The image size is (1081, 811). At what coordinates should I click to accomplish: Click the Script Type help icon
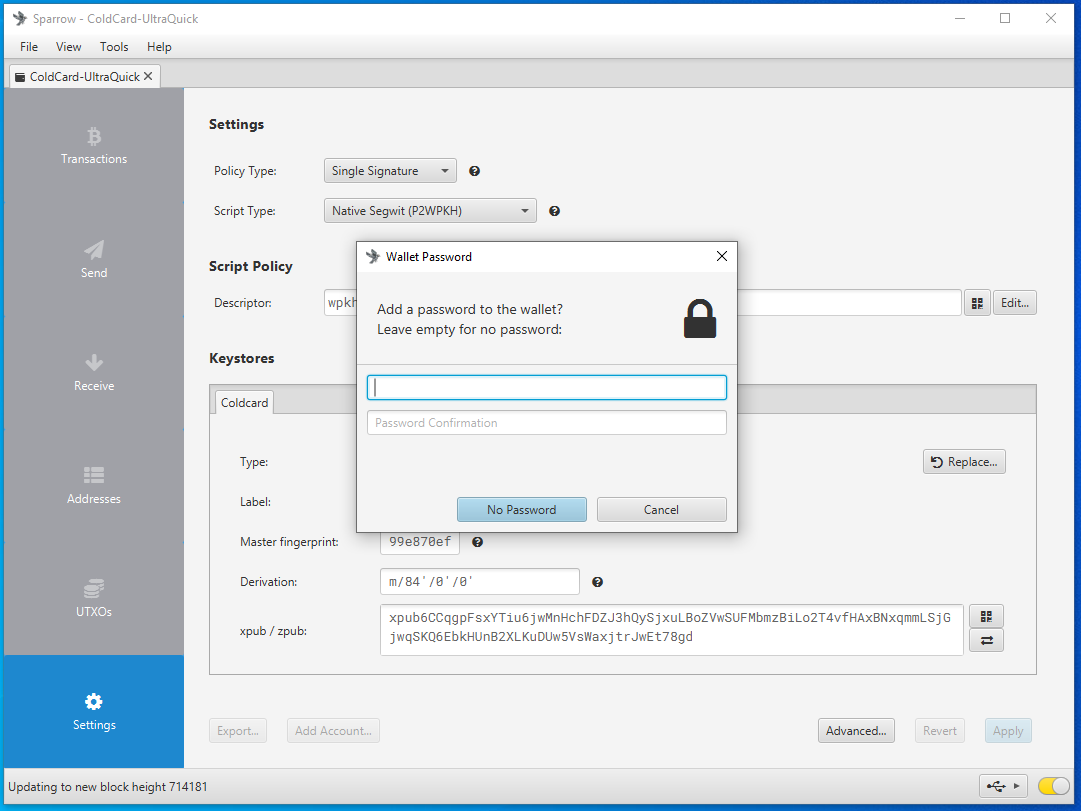click(x=554, y=211)
